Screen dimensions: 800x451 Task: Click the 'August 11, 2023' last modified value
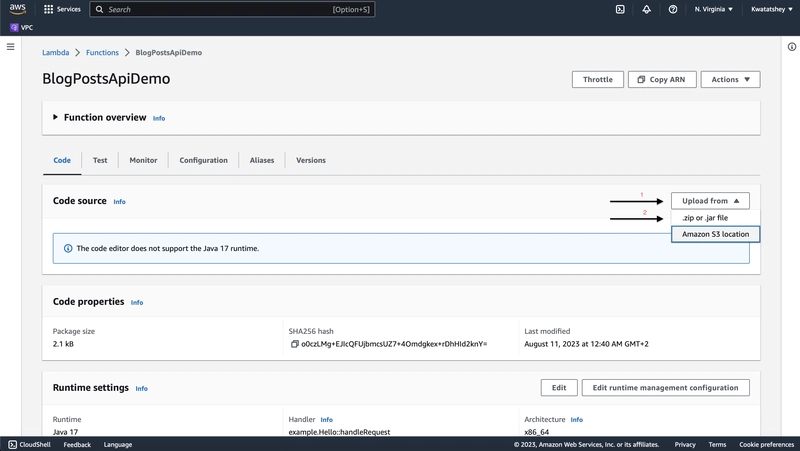586,344
